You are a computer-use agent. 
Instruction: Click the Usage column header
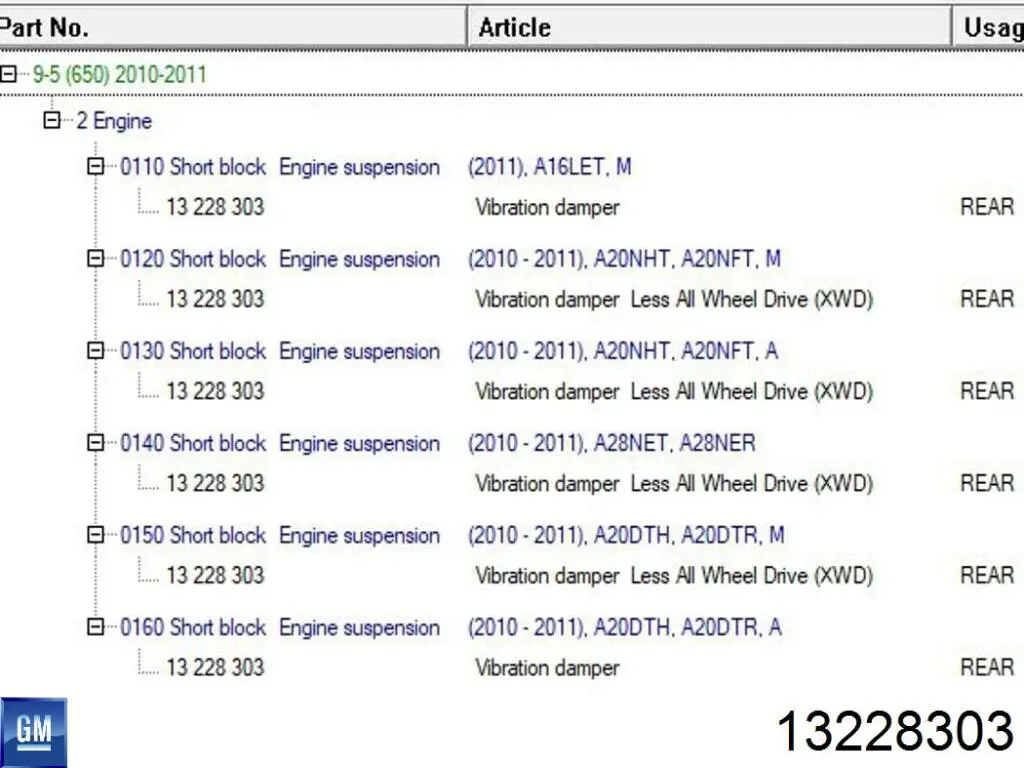click(x=989, y=27)
